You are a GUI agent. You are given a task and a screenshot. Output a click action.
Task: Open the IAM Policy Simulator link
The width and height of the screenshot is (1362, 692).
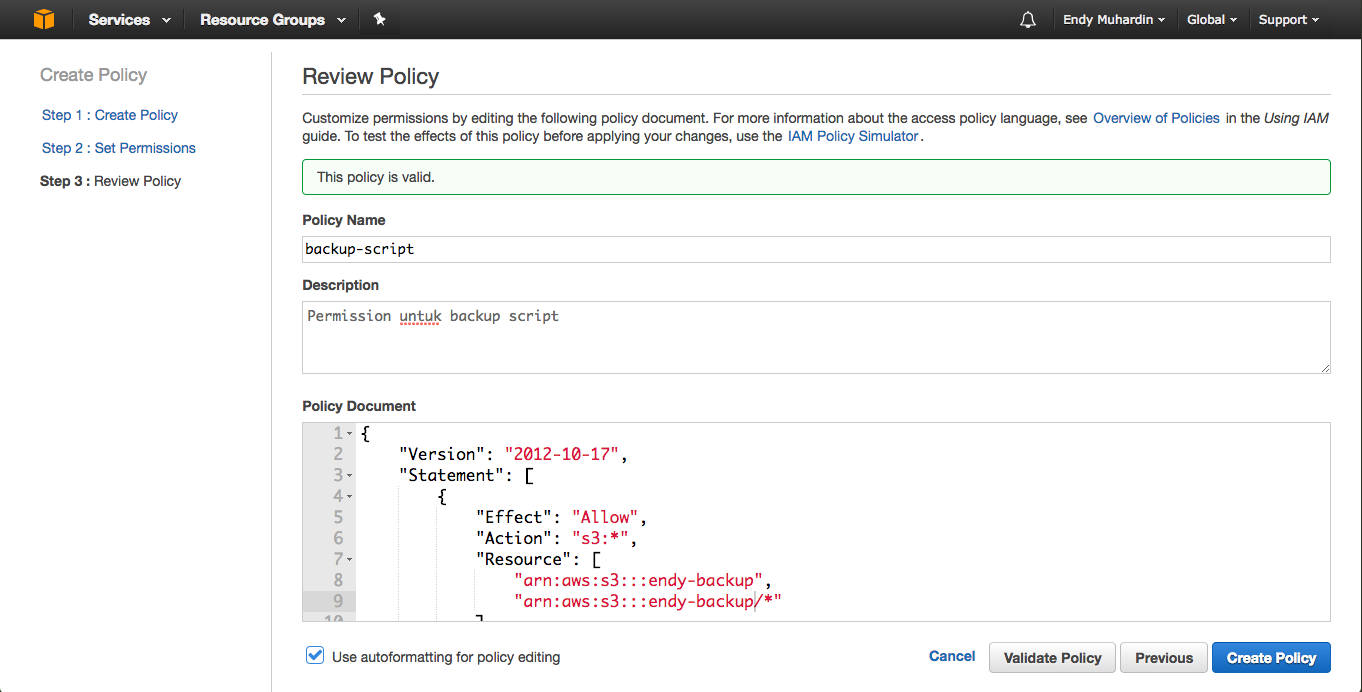point(853,136)
